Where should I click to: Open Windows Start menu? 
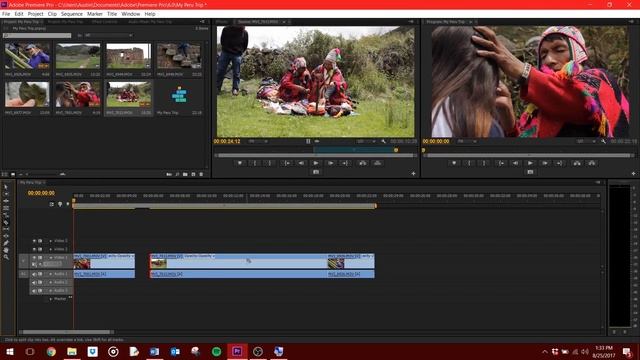(9, 351)
